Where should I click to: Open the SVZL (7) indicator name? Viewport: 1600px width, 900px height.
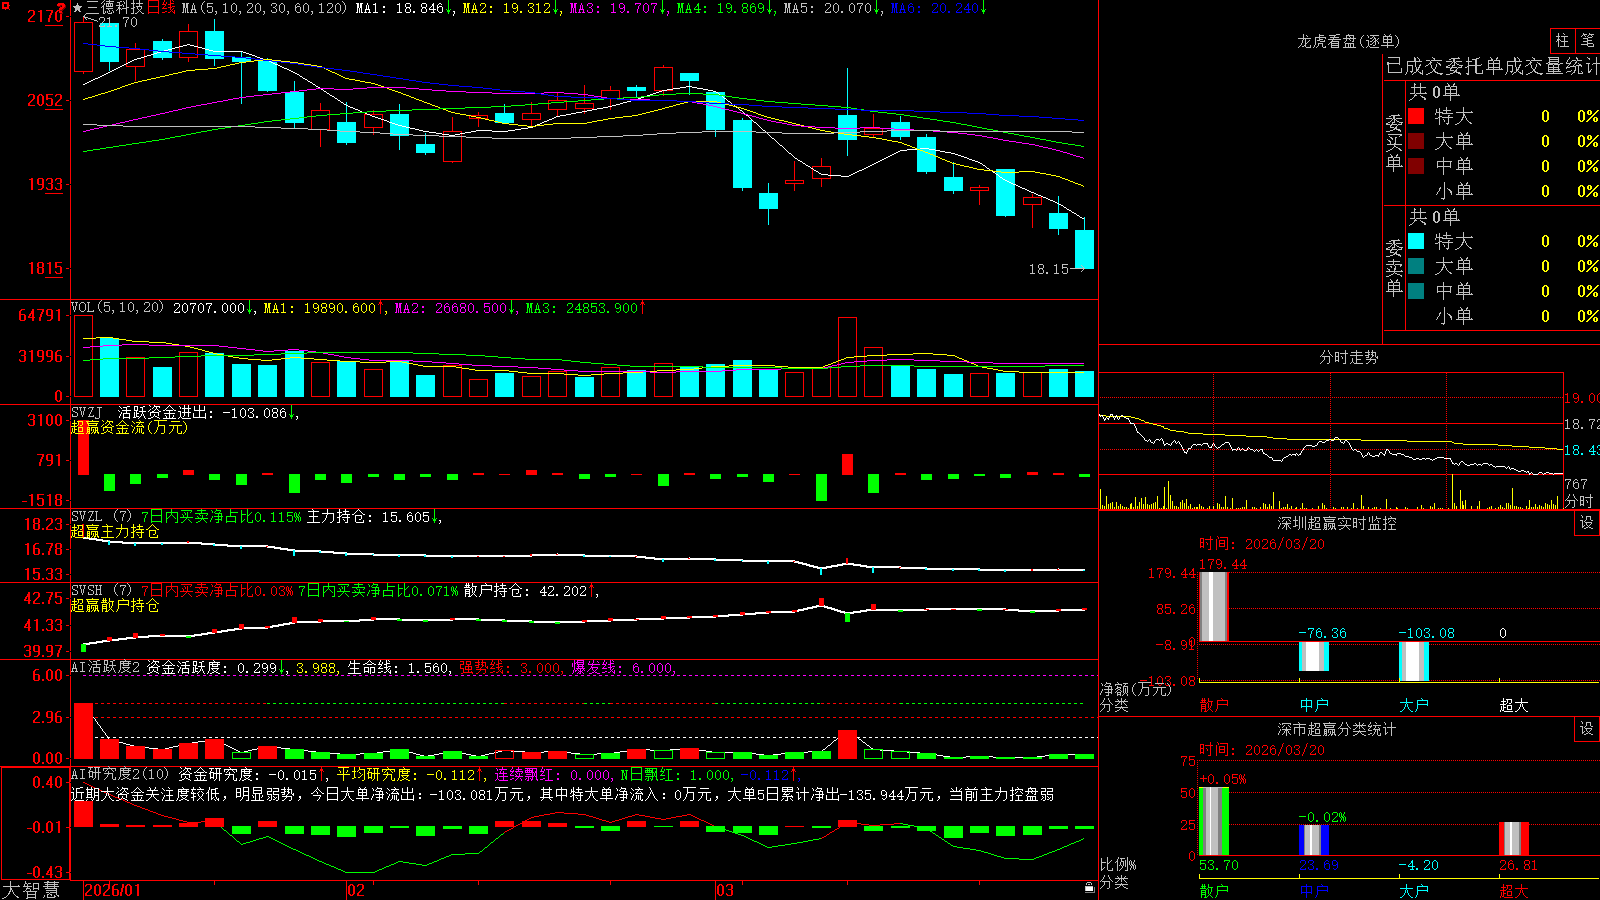click(x=102, y=516)
